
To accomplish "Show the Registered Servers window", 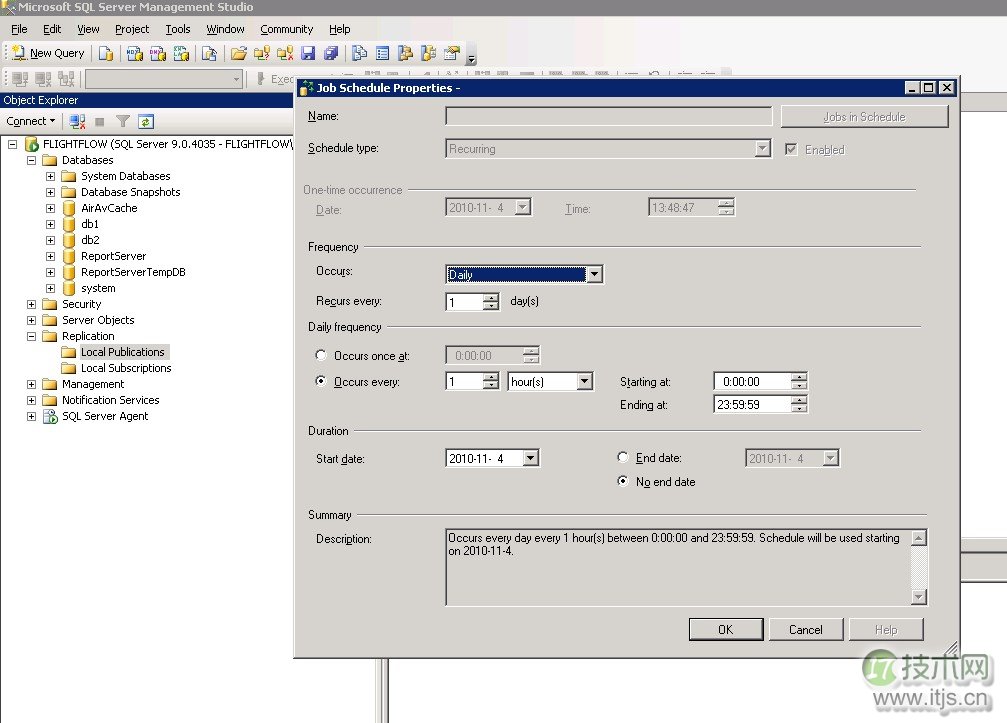I will click(x=360, y=53).
